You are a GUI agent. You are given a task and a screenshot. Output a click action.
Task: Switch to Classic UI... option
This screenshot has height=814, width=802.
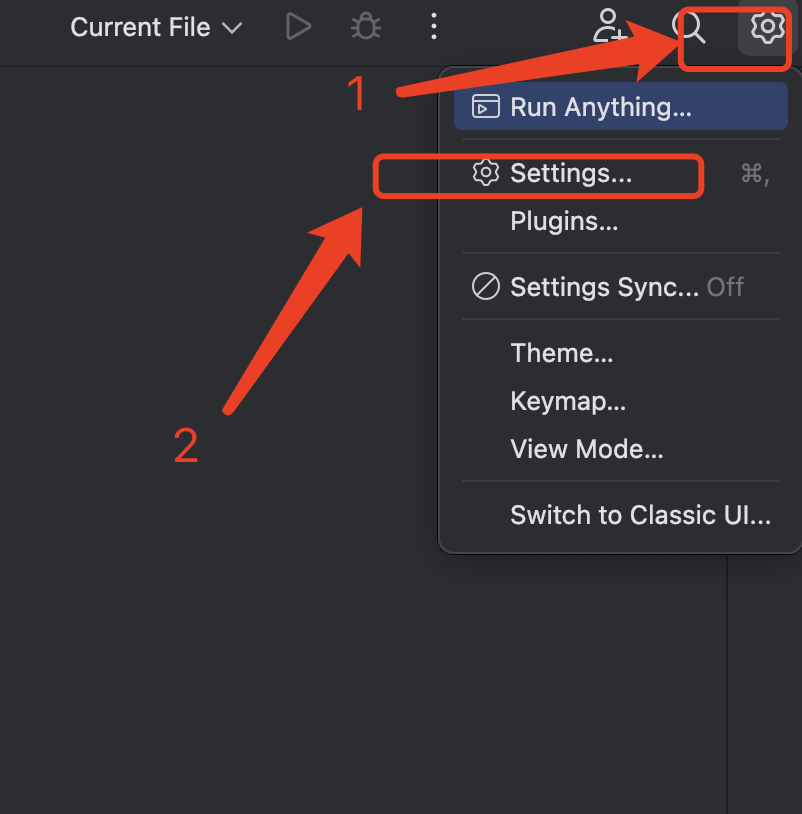(640, 515)
